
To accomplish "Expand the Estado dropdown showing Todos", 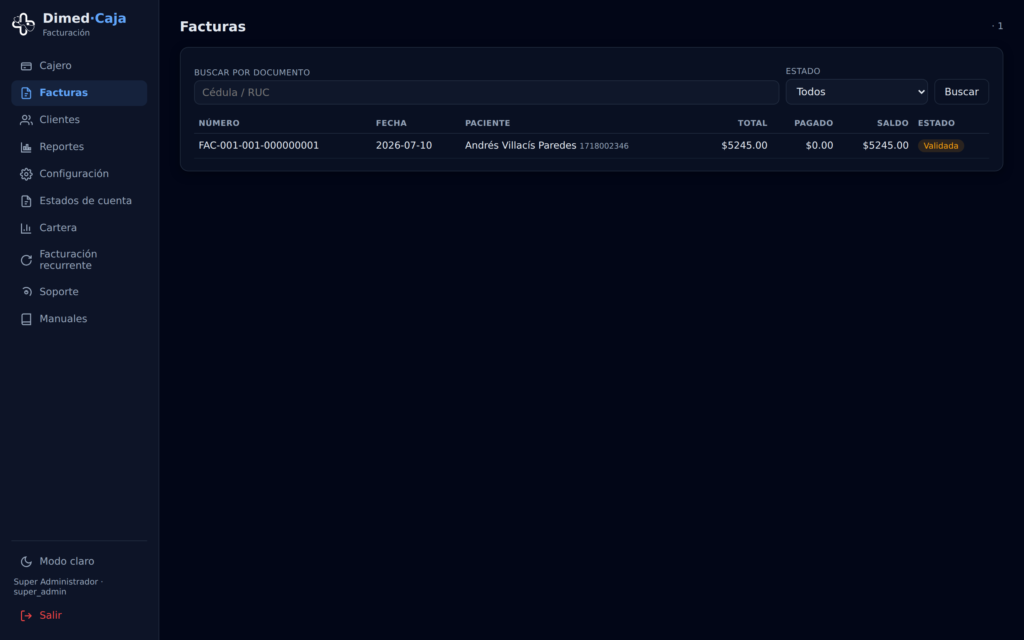I will coord(856,92).
